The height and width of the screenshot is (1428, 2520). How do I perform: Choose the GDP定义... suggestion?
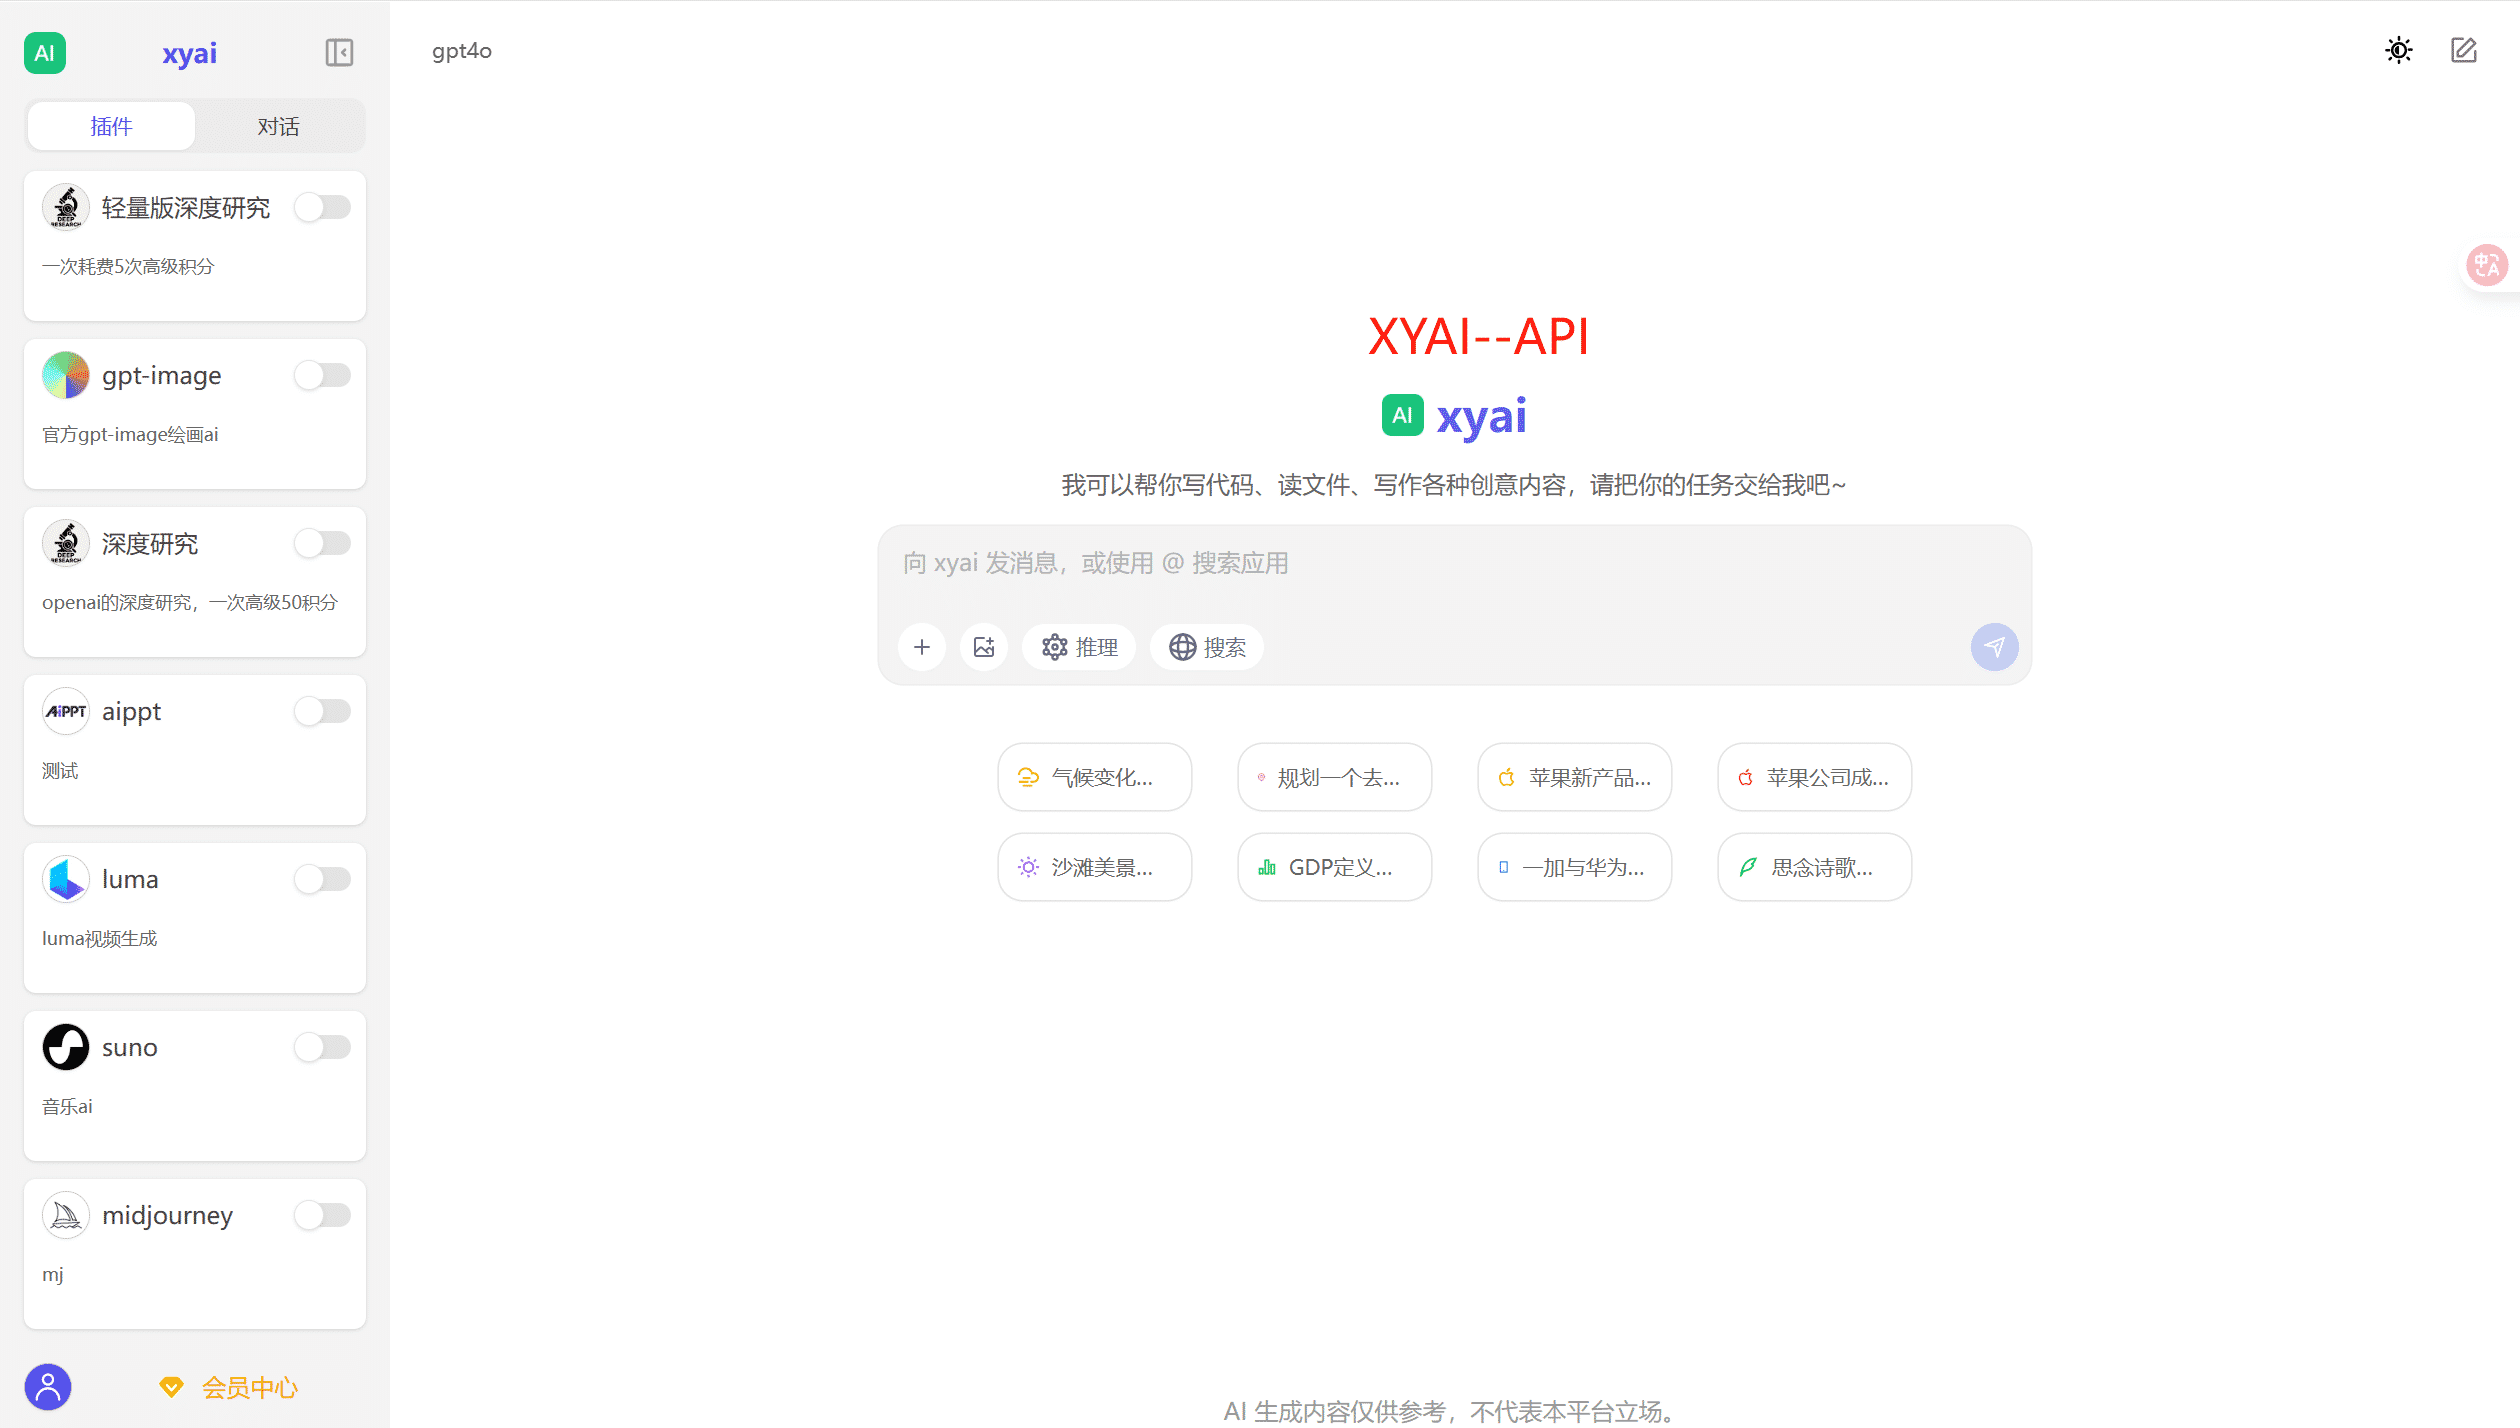1334,867
